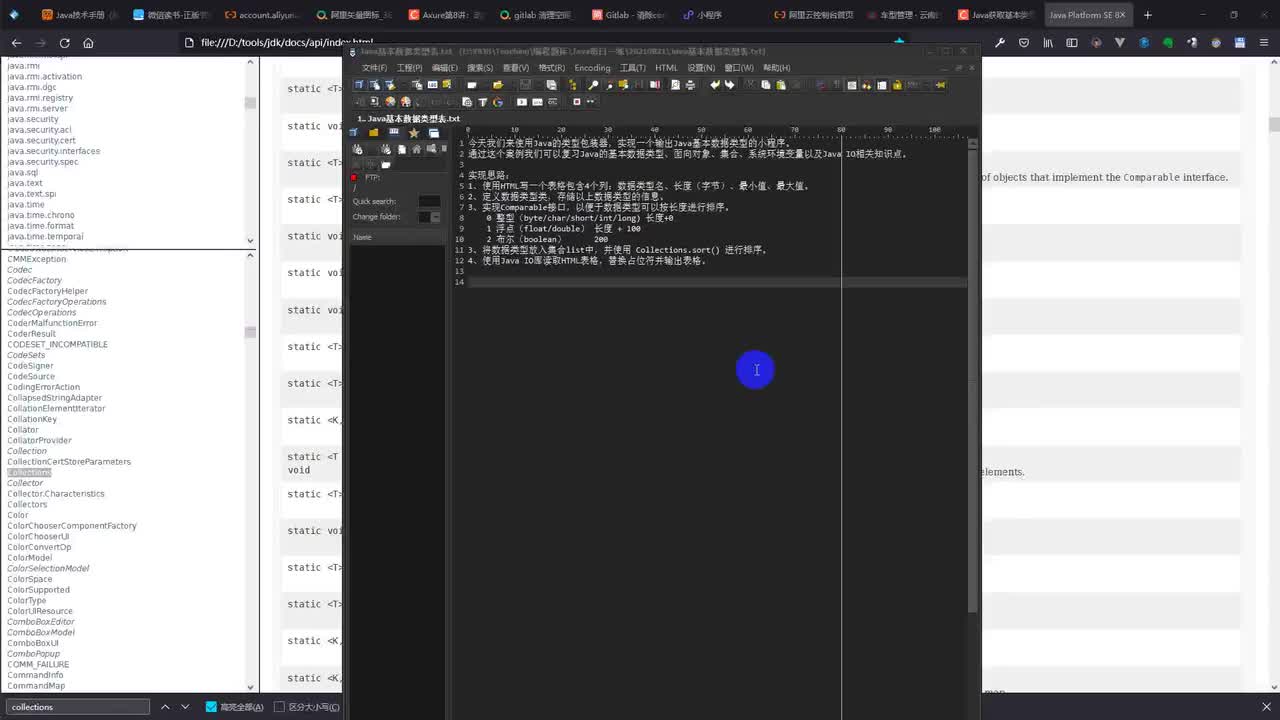
Task: Click the wrench icon in the browser toolbar
Action: [x=1000, y=43]
